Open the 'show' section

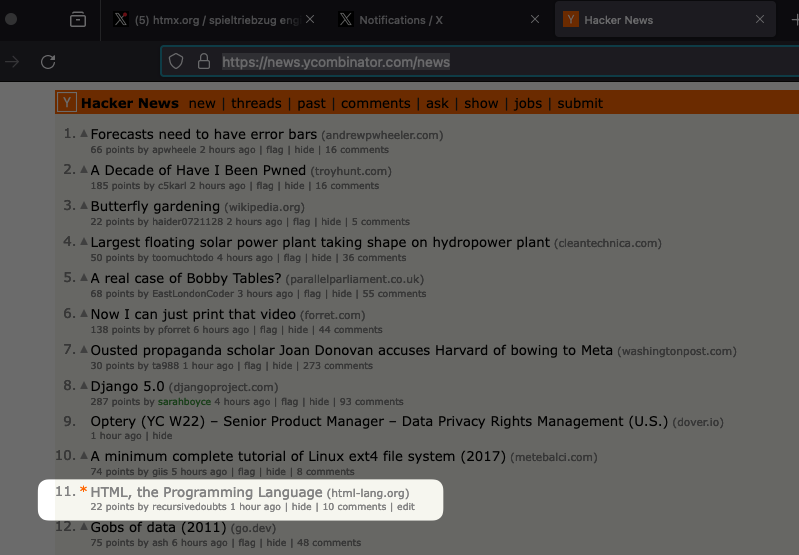[x=481, y=103]
